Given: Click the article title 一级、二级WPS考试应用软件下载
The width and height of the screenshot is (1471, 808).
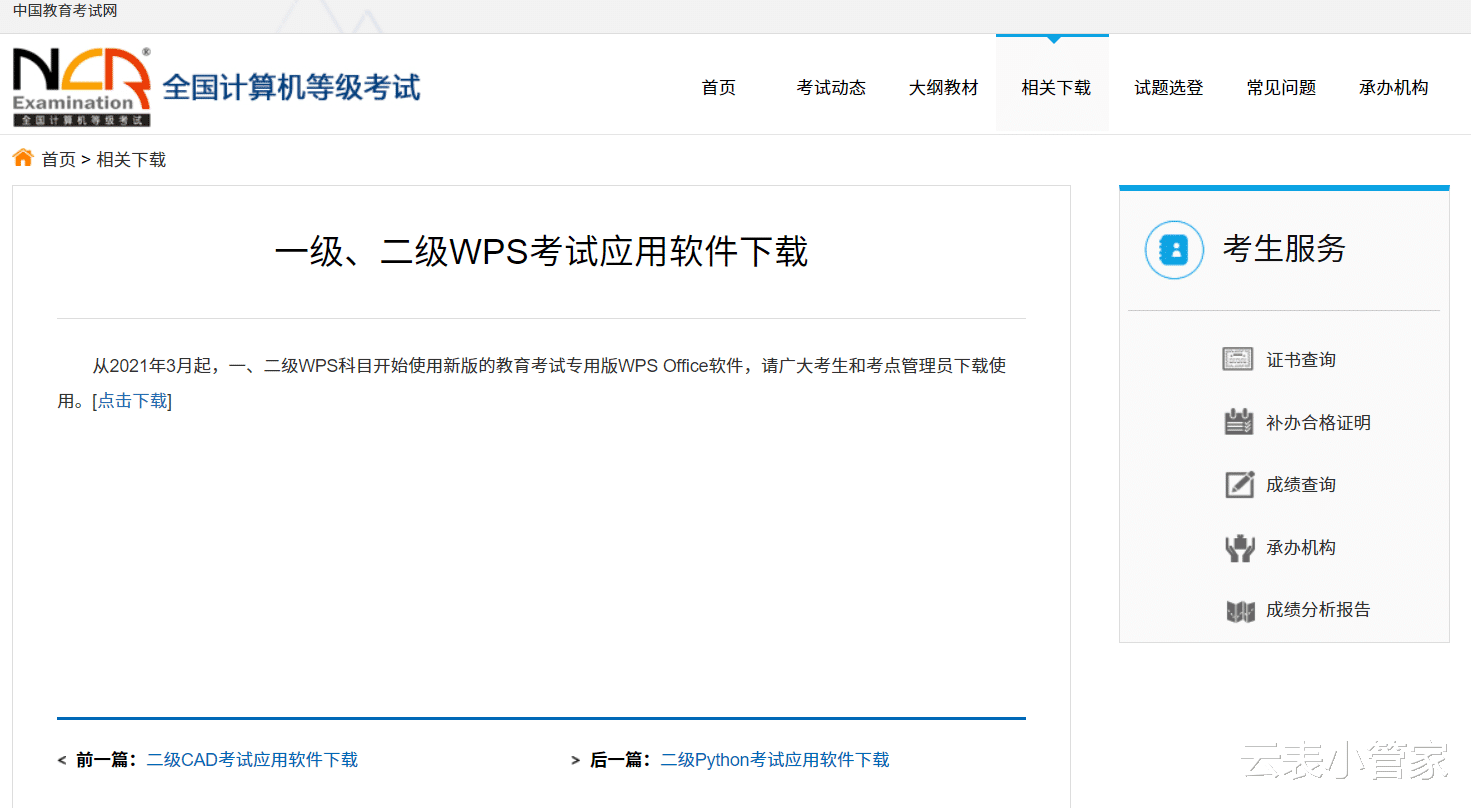Looking at the screenshot, I should [541, 251].
